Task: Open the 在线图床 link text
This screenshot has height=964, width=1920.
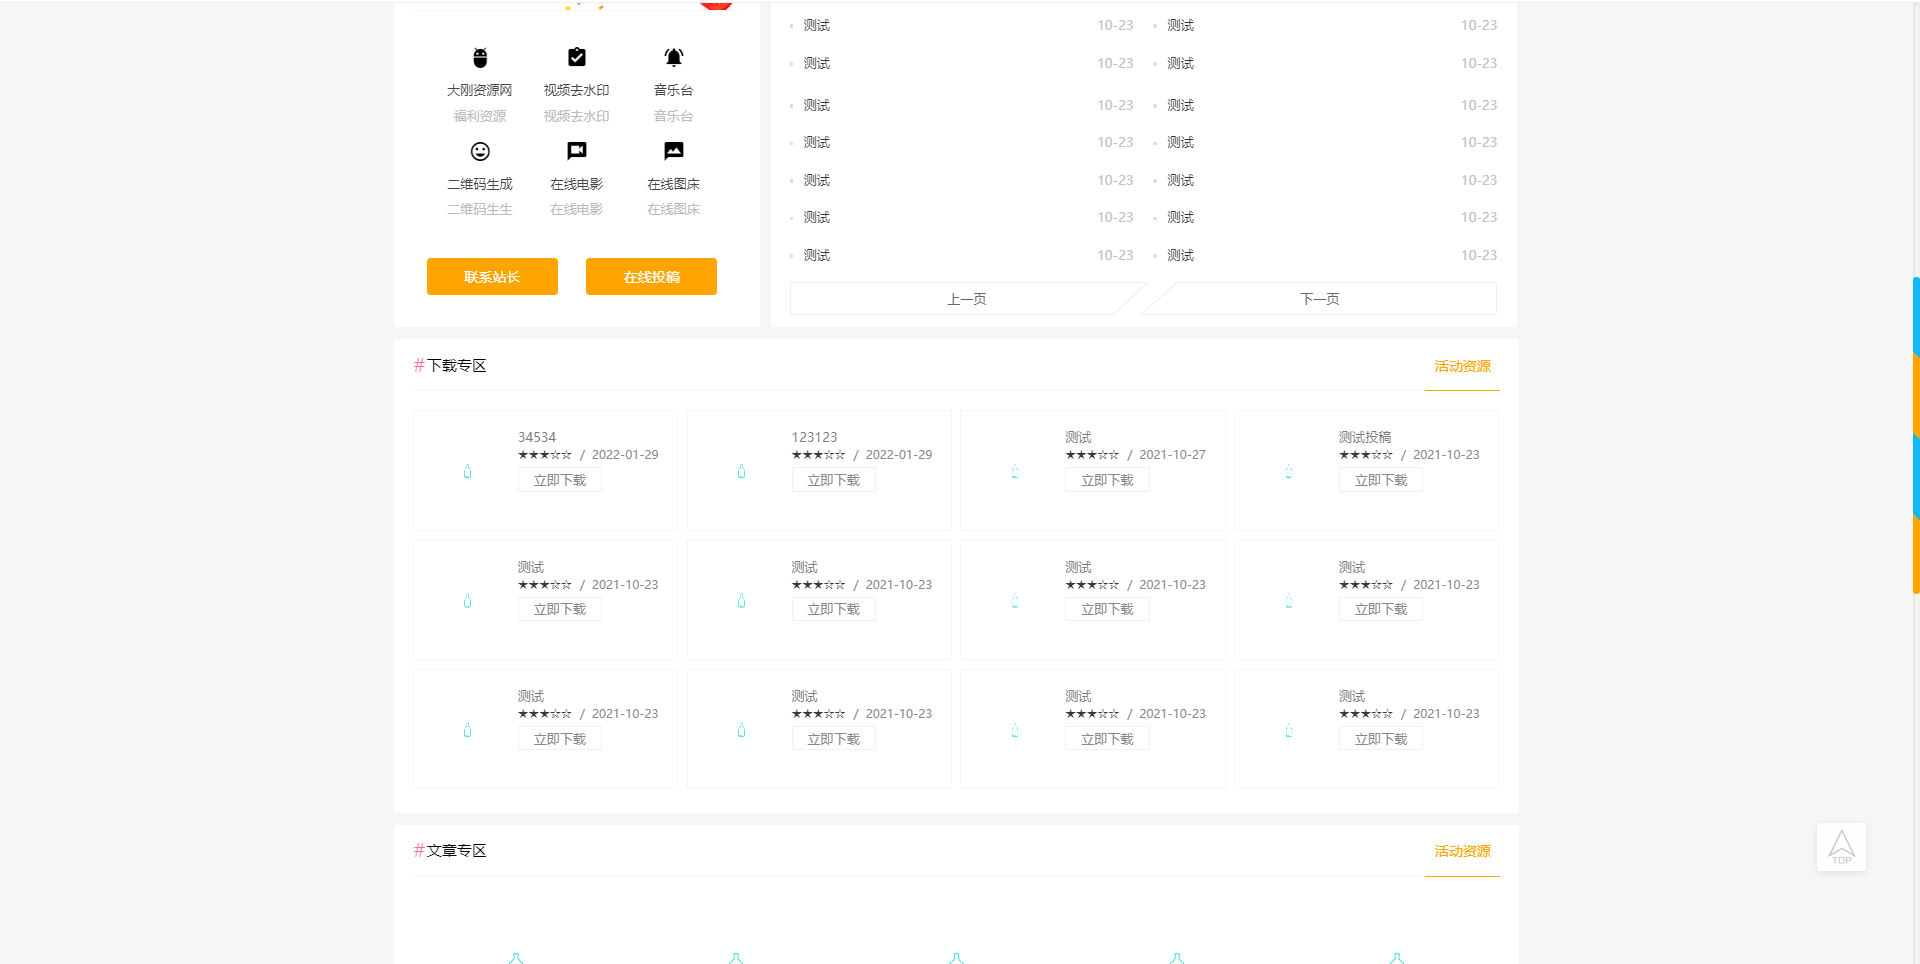Action: 674,184
